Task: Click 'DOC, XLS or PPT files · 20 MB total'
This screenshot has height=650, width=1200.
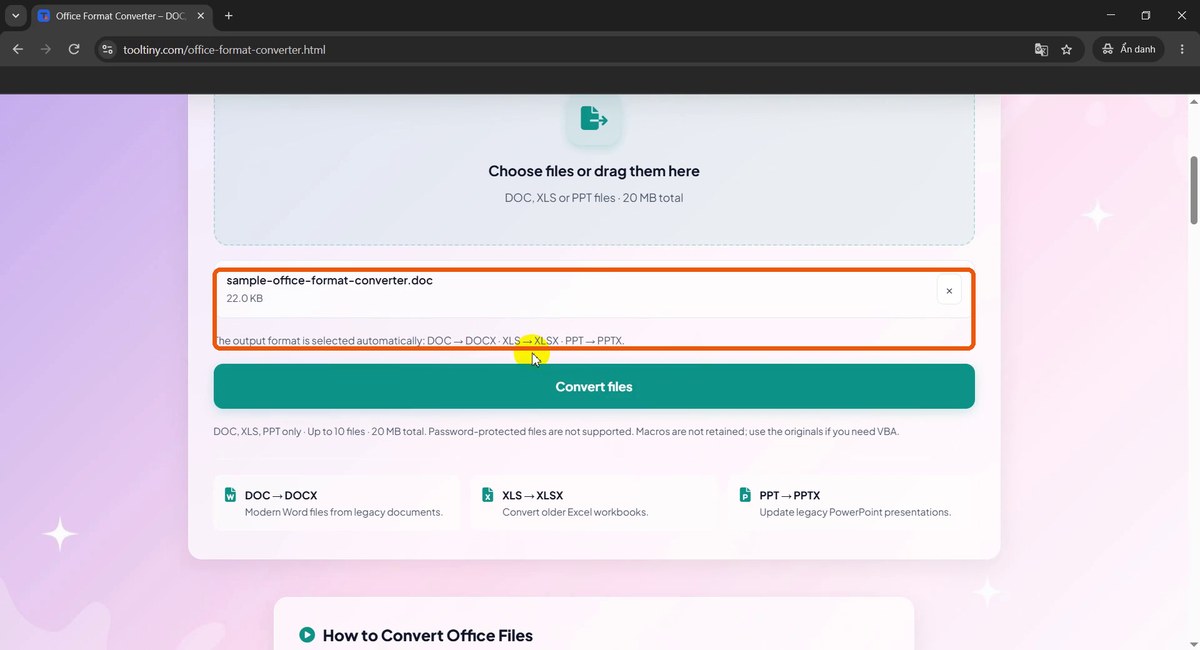Action: 594,198
